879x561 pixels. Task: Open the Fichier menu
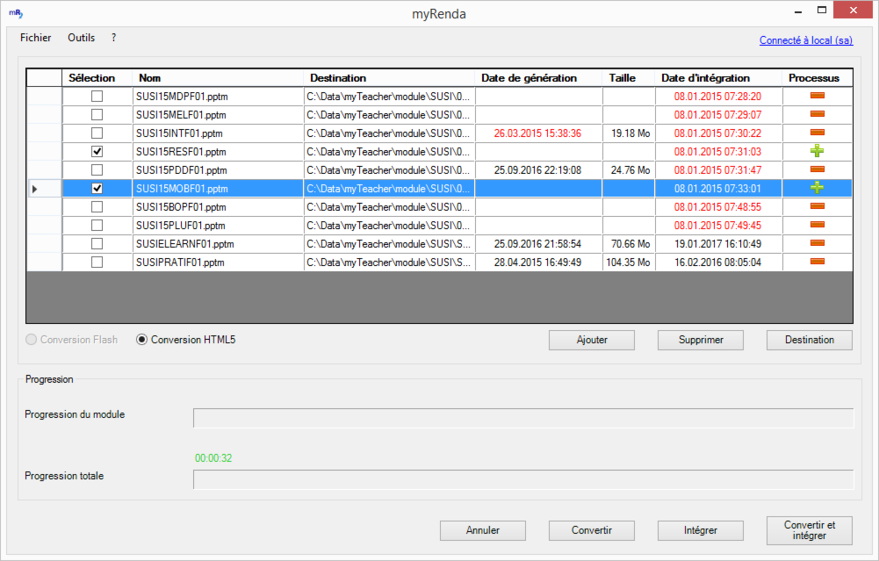tap(35, 38)
